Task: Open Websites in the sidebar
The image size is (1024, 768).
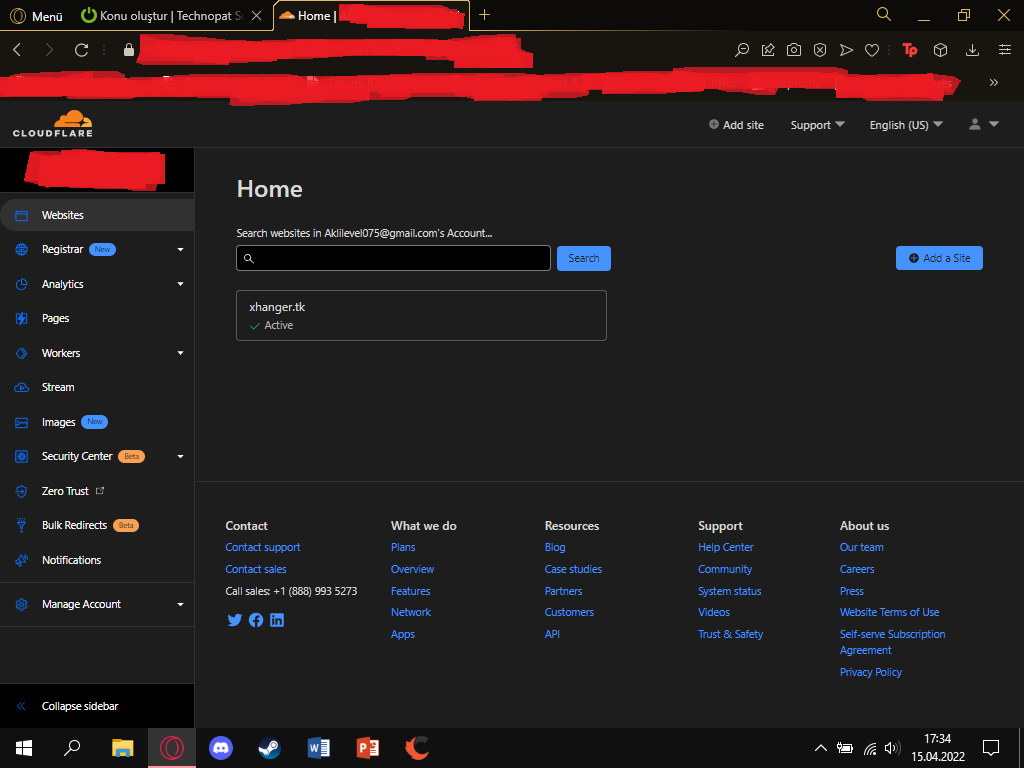Action: tap(97, 215)
